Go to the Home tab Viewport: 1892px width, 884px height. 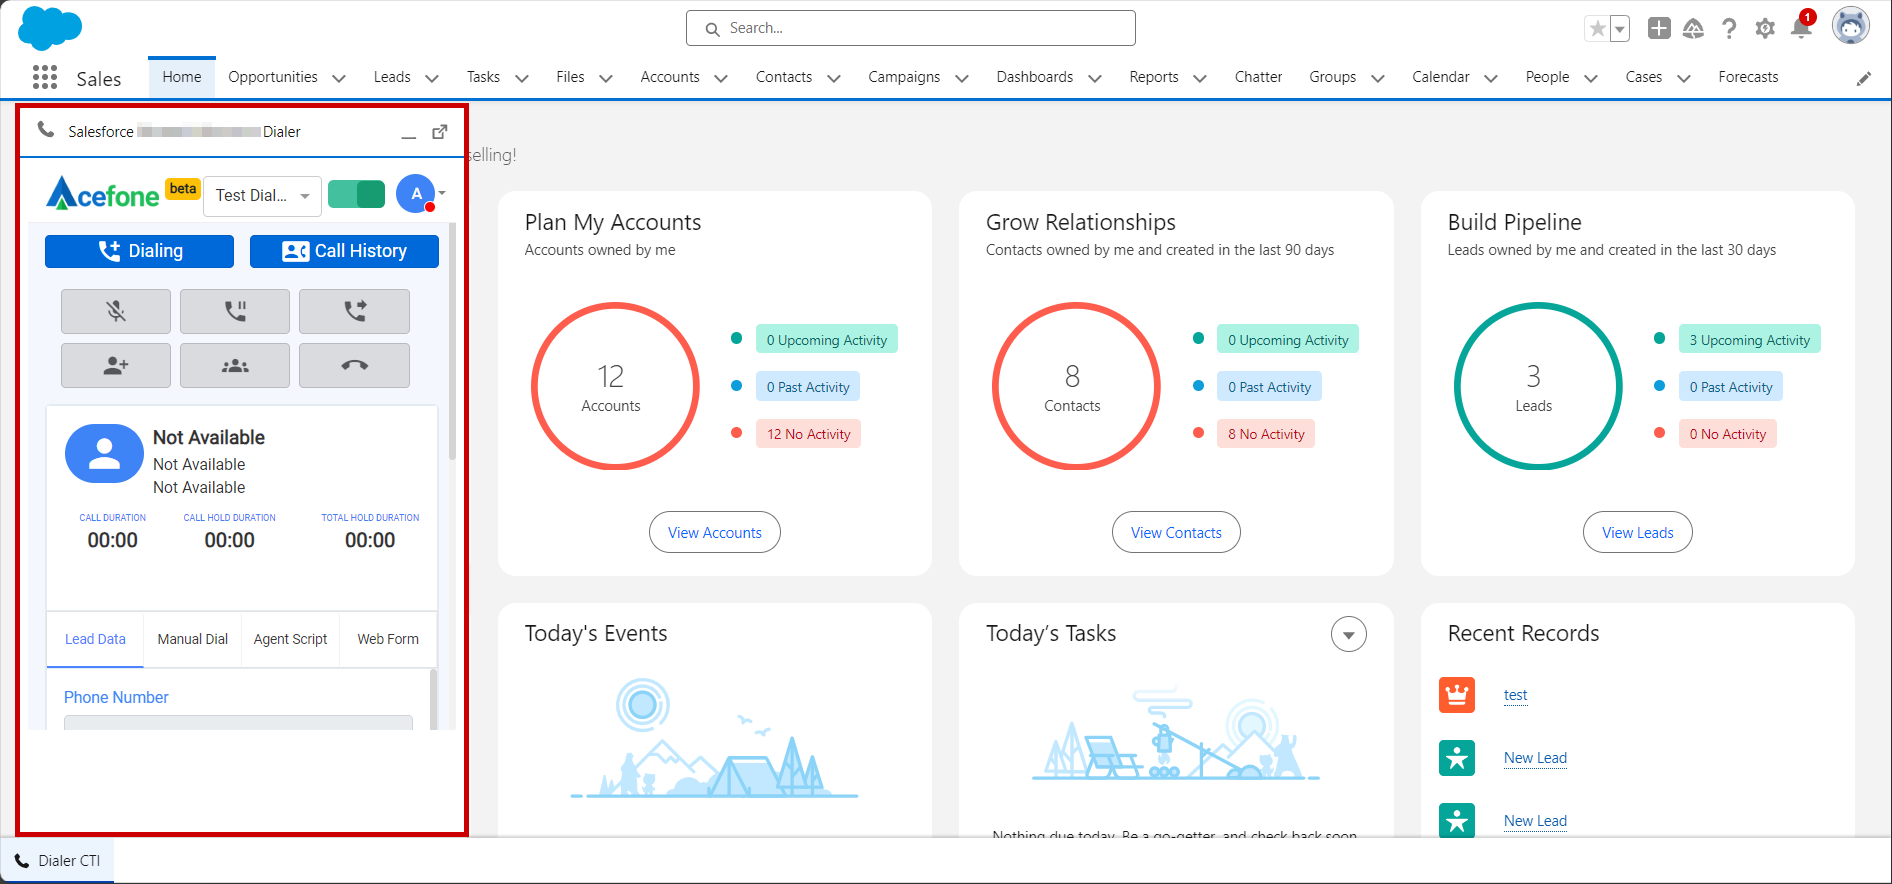pos(182,77)
